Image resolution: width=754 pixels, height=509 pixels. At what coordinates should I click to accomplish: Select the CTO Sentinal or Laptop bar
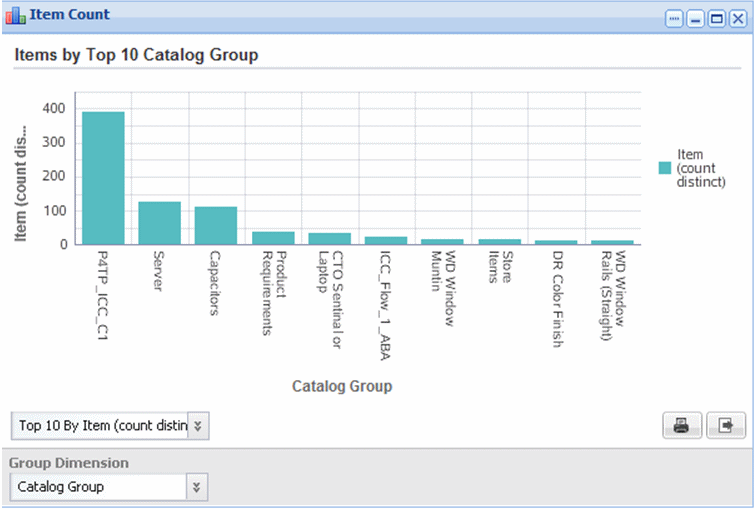329,239
